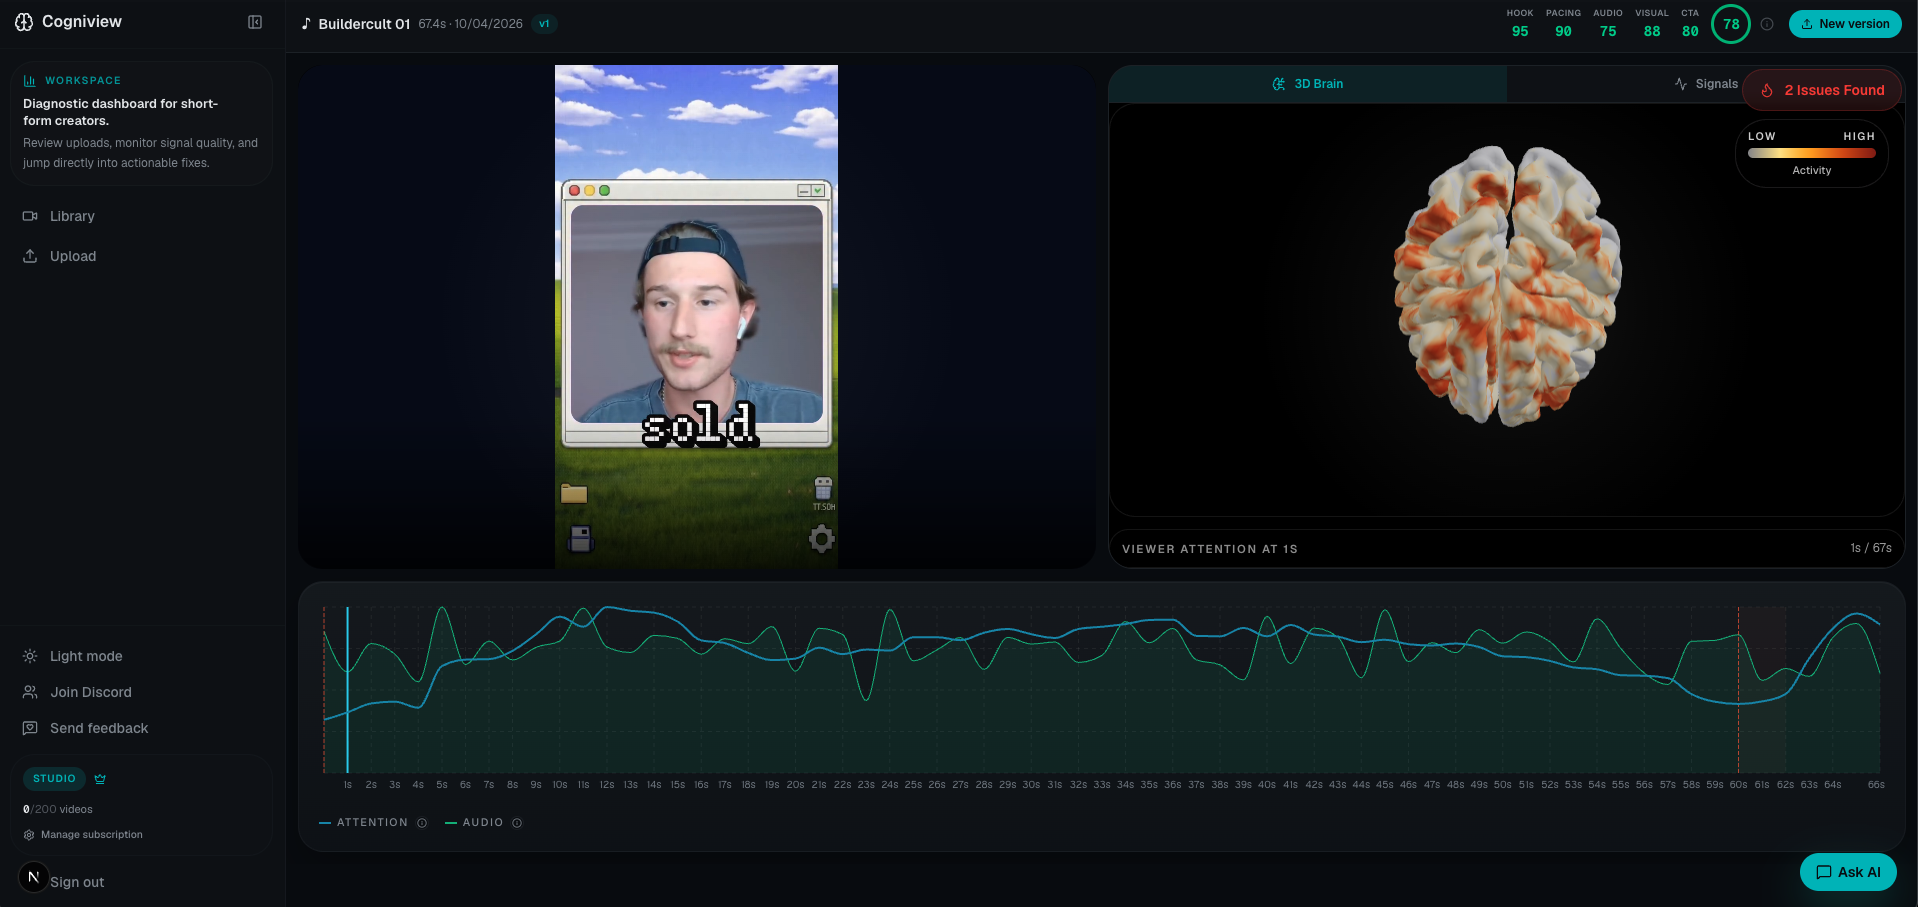The width and height of the screenshot is (1918, 907).
Task: Click the info icon next to score 78
Action: (x=1767, y=24)
